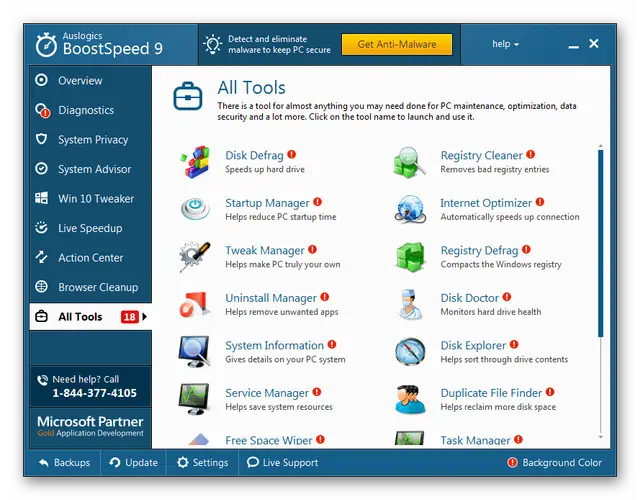Image resolution: width=640 pixels, height=500 pixels.
Task: Click the Action Center arrows icon
Action: click(41, 257)
